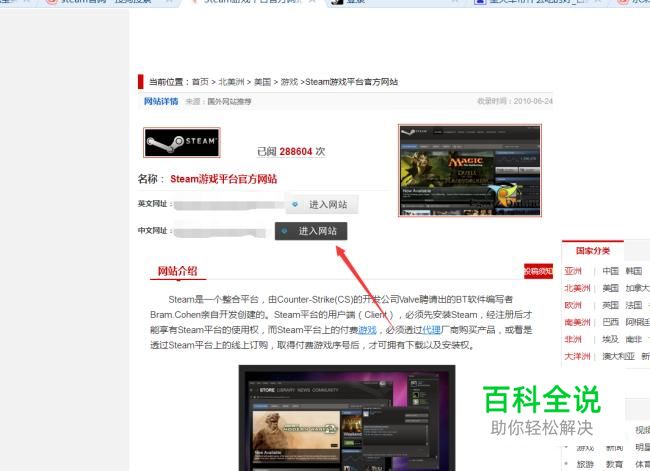Open 南非 country link
This screenshot has width=650, height=471.
click(633, 340)
